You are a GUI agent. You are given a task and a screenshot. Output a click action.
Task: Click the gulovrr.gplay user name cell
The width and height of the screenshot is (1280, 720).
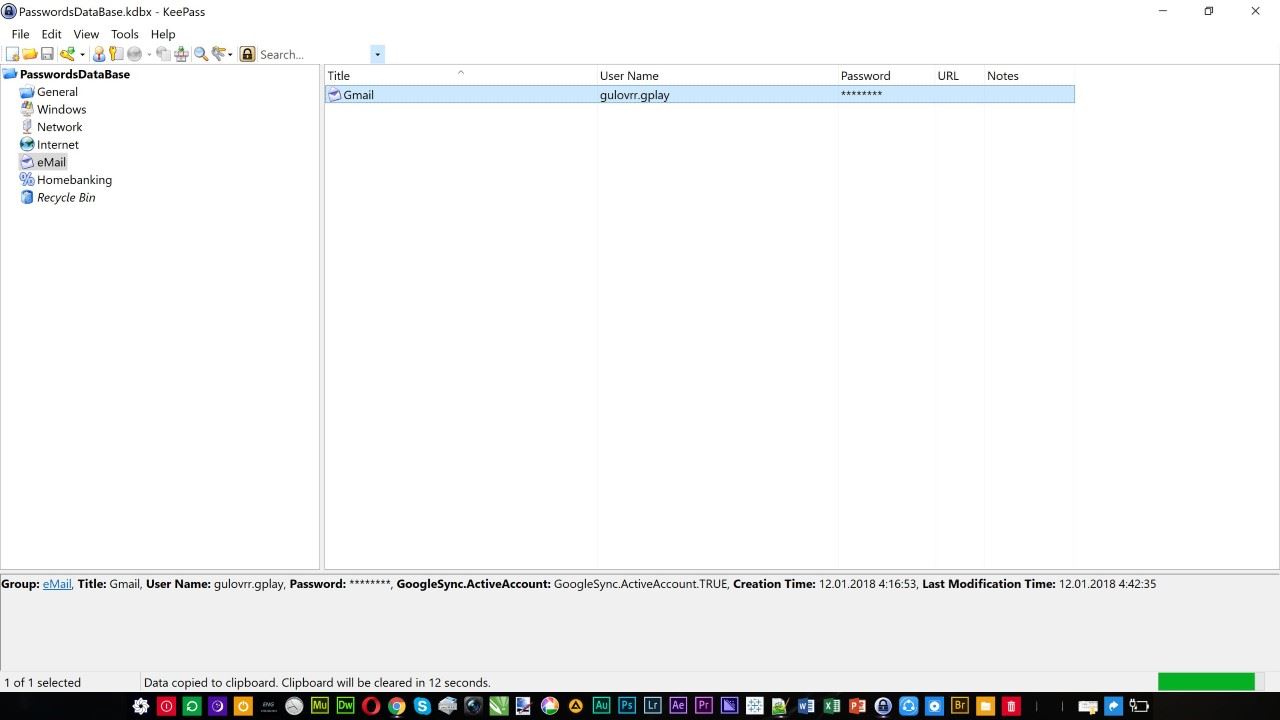pyautogui.click(x=635, y=95)
